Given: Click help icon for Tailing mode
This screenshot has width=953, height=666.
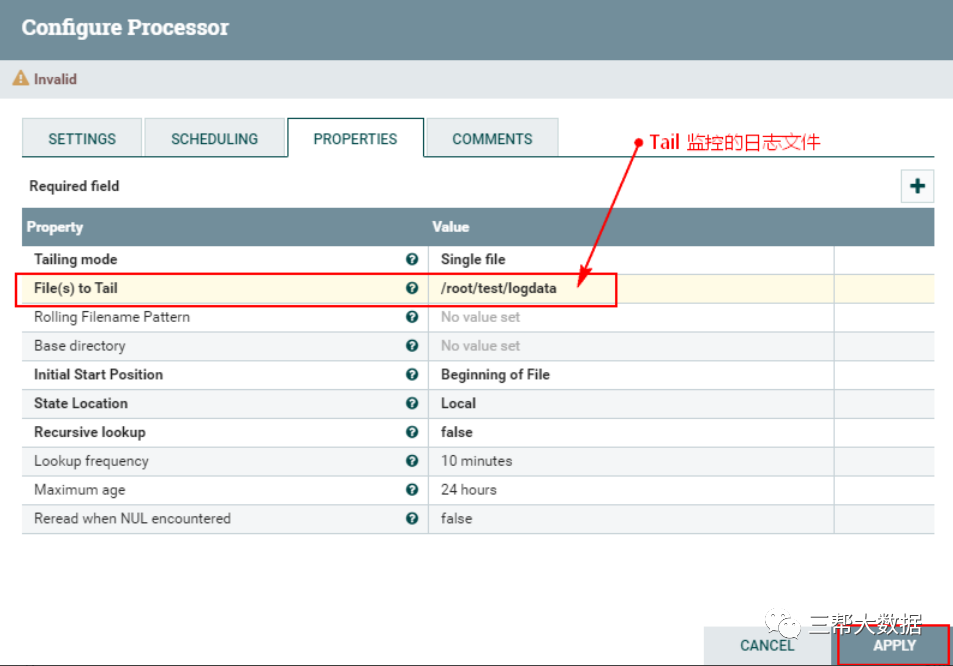Looking at the screenshot, I should point(412,259).
